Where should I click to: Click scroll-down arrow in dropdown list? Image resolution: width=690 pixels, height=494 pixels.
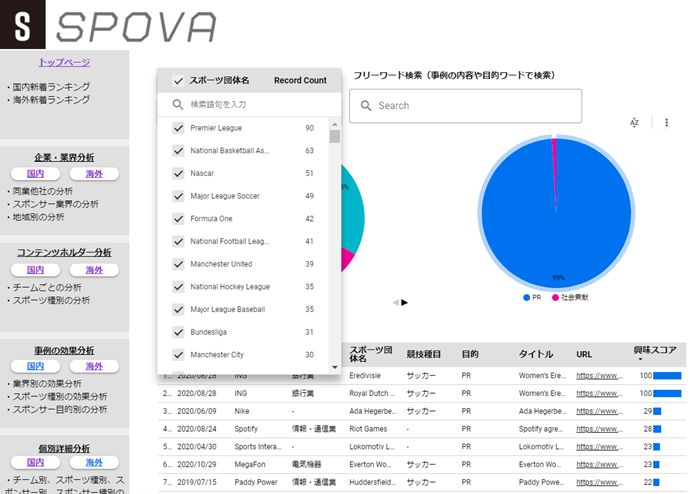point(335,367)
